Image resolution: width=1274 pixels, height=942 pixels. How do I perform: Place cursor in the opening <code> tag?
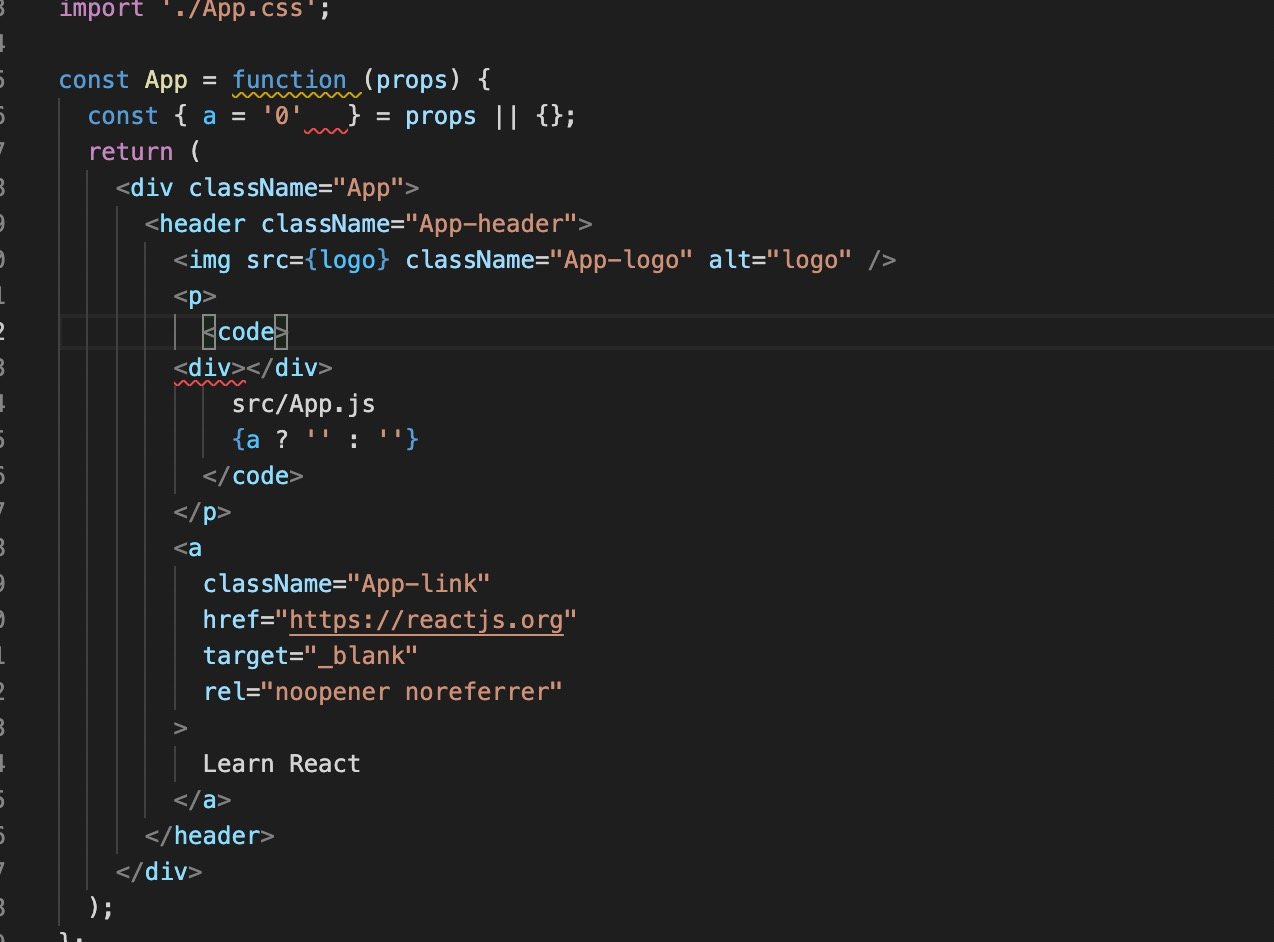click(x=245, y=332)
